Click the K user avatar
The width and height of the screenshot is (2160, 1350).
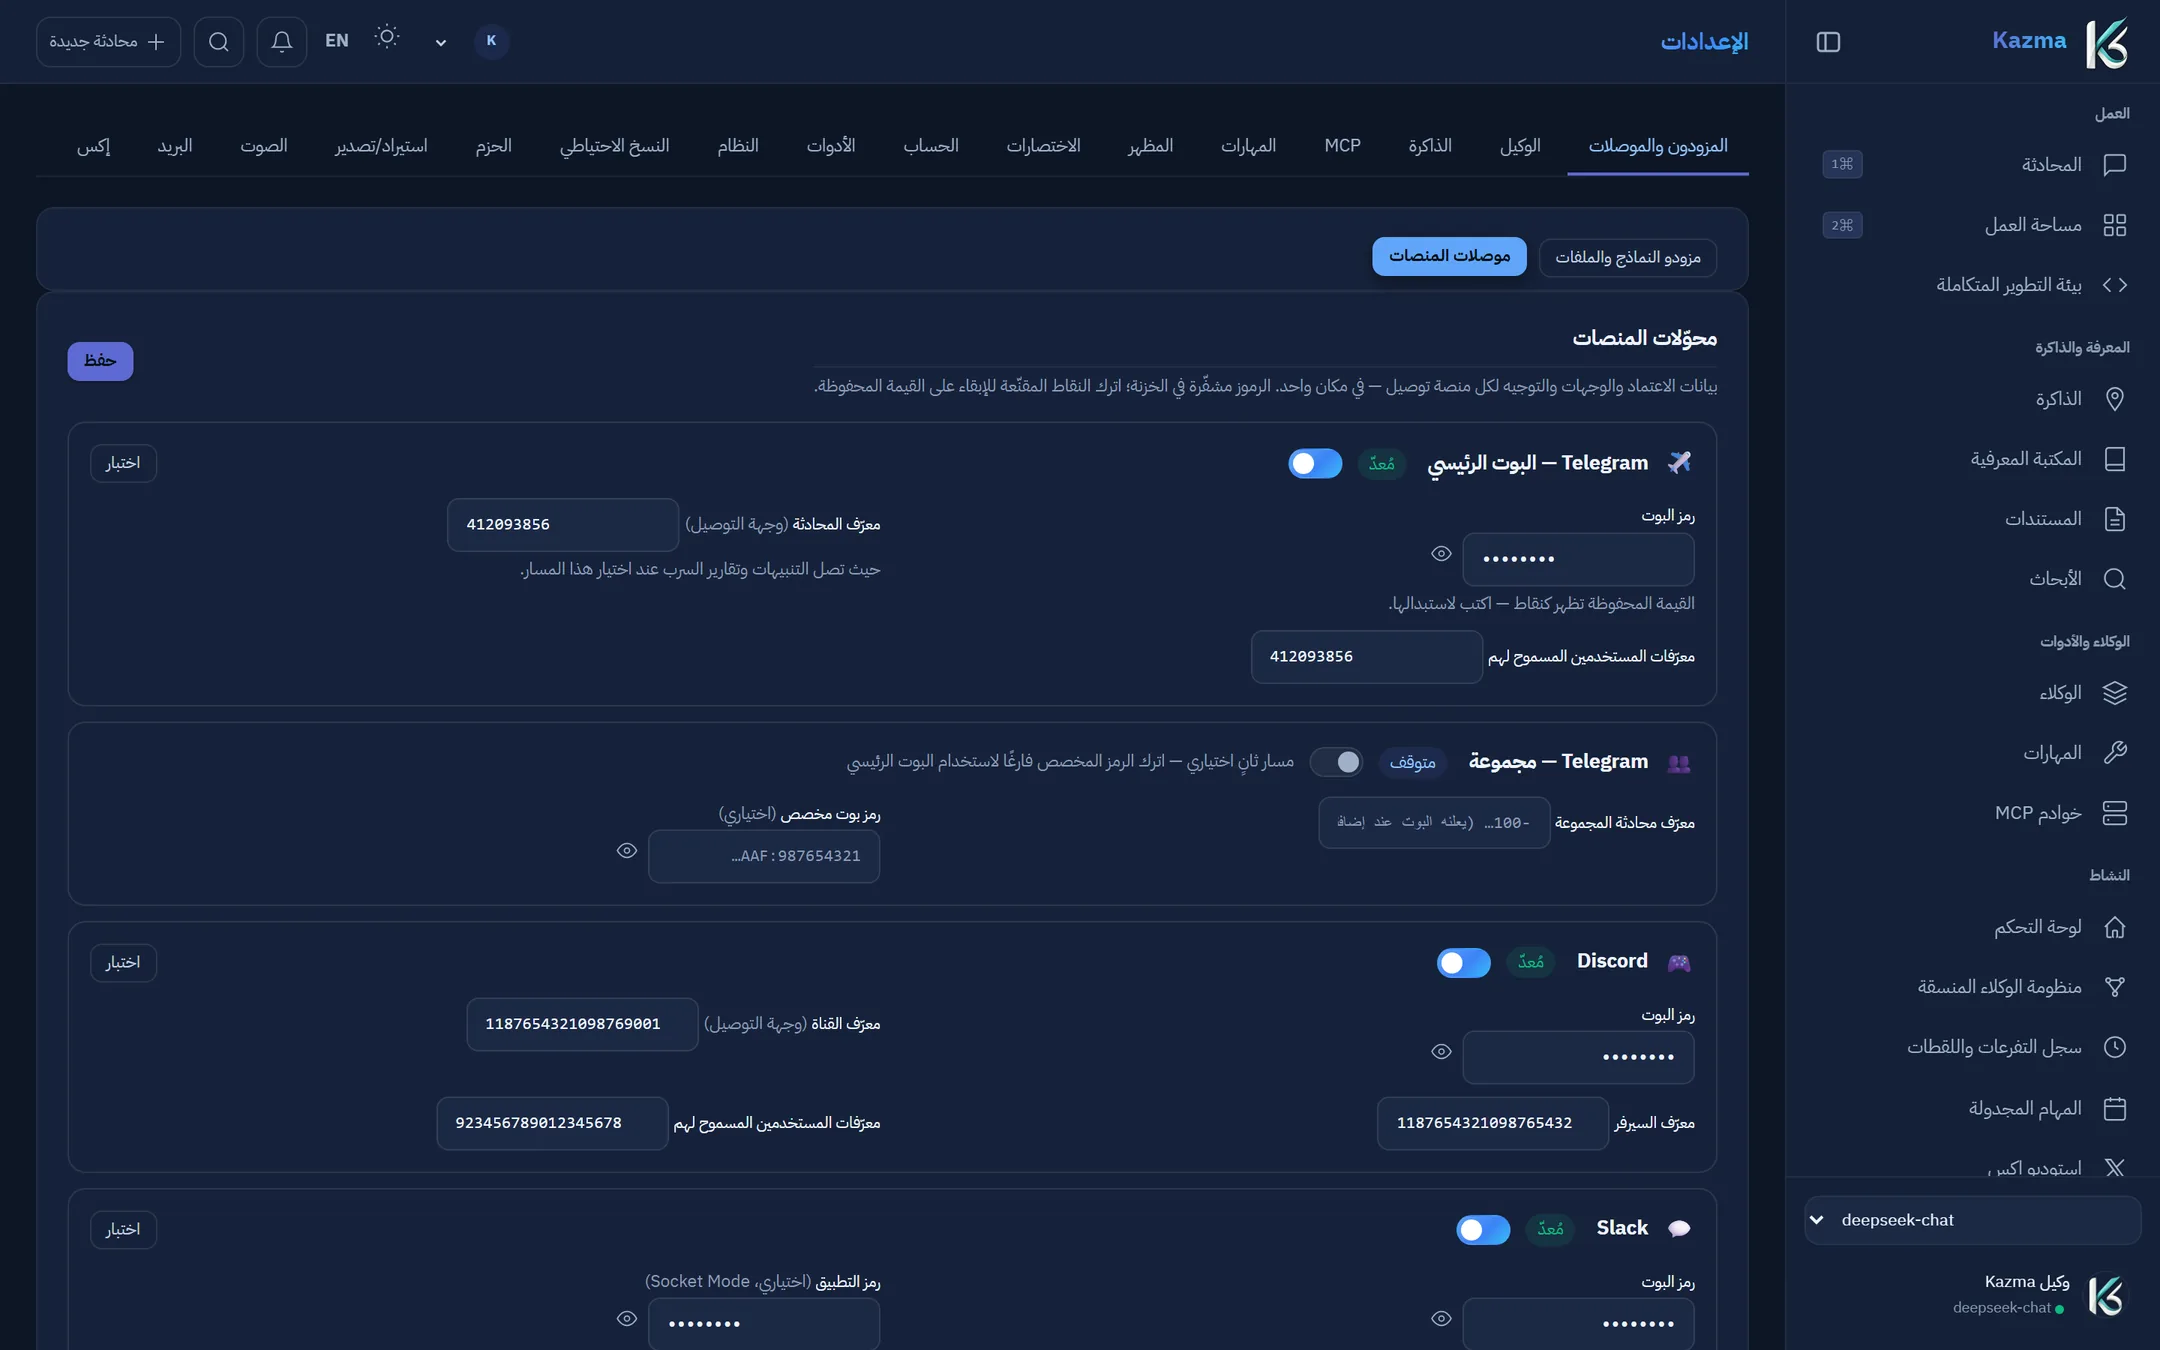(491, 41)
